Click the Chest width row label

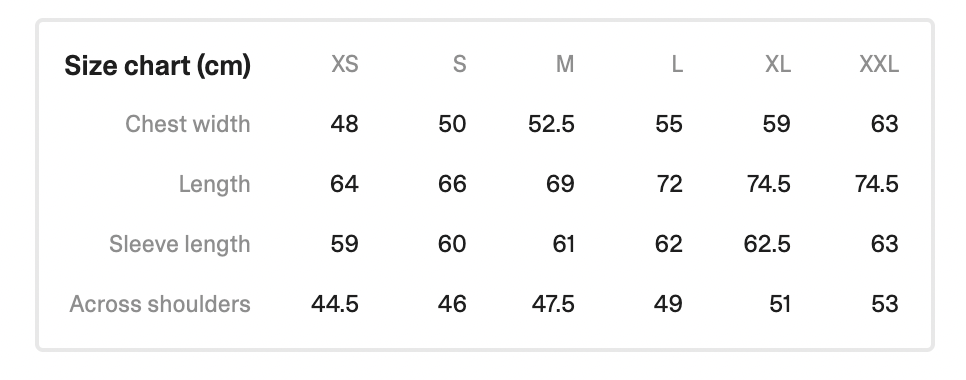[188, 124]
